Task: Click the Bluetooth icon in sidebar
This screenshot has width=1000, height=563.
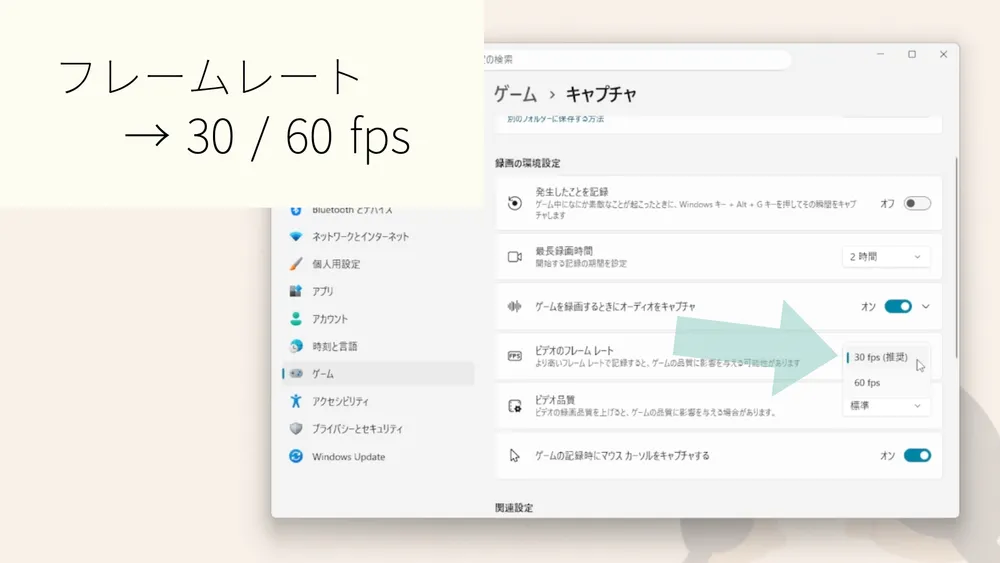Action: tap(296, 211)
